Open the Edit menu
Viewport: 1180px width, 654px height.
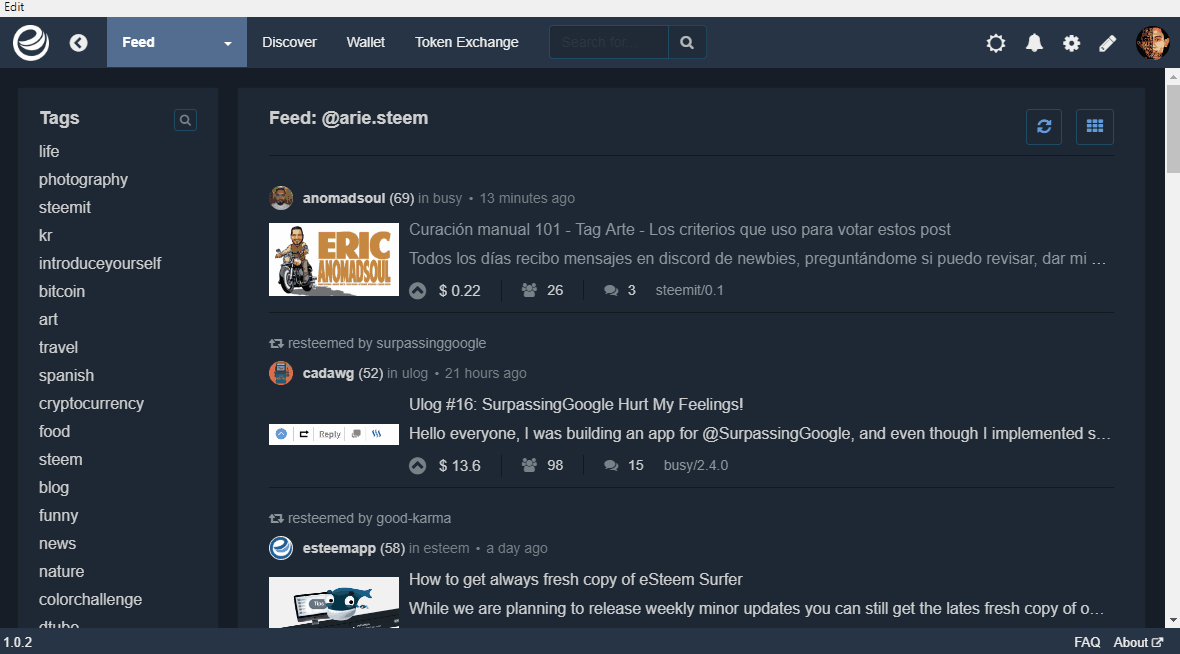coord(14,7)
